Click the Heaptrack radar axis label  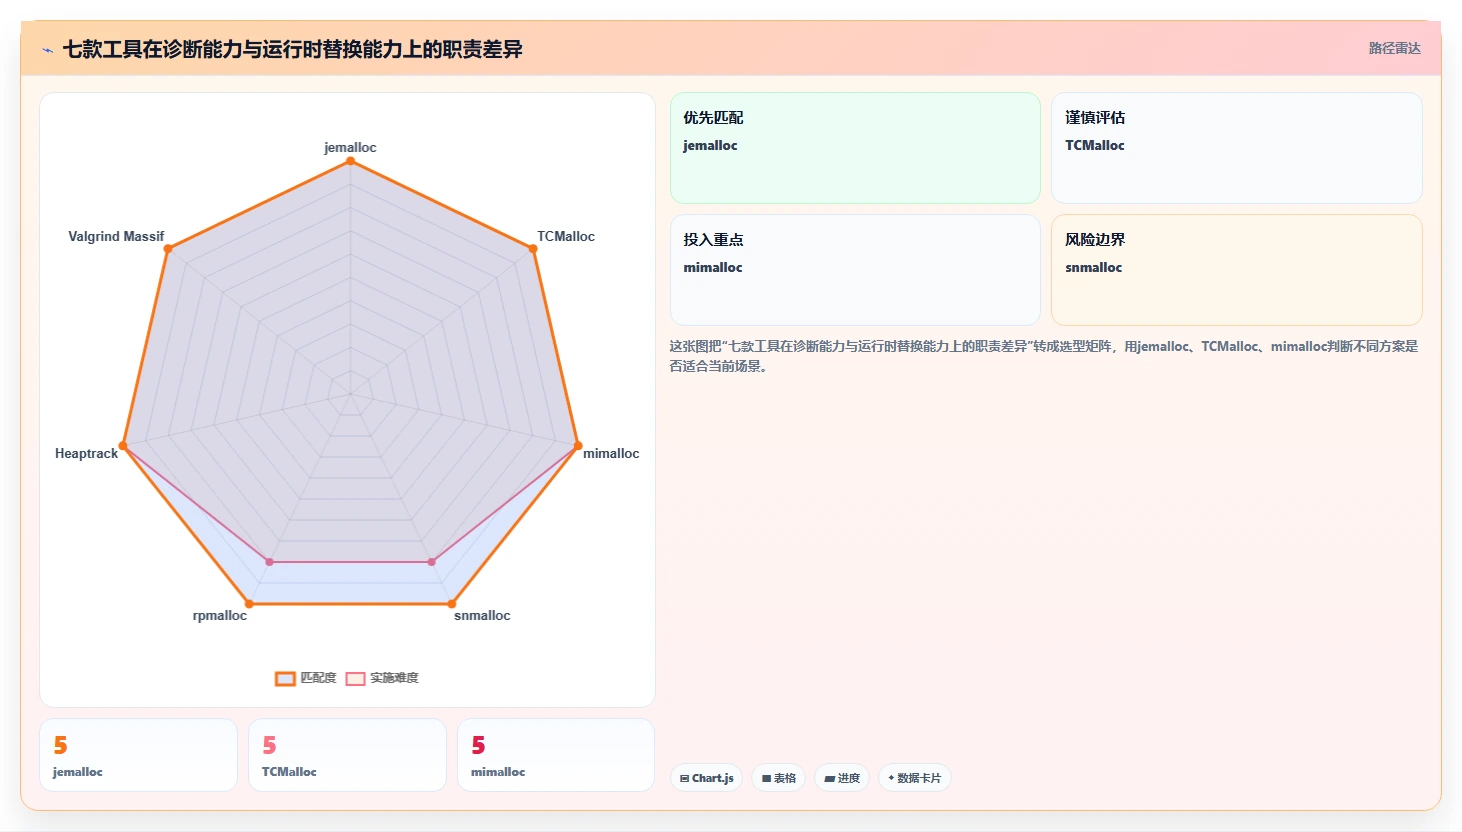86,453
